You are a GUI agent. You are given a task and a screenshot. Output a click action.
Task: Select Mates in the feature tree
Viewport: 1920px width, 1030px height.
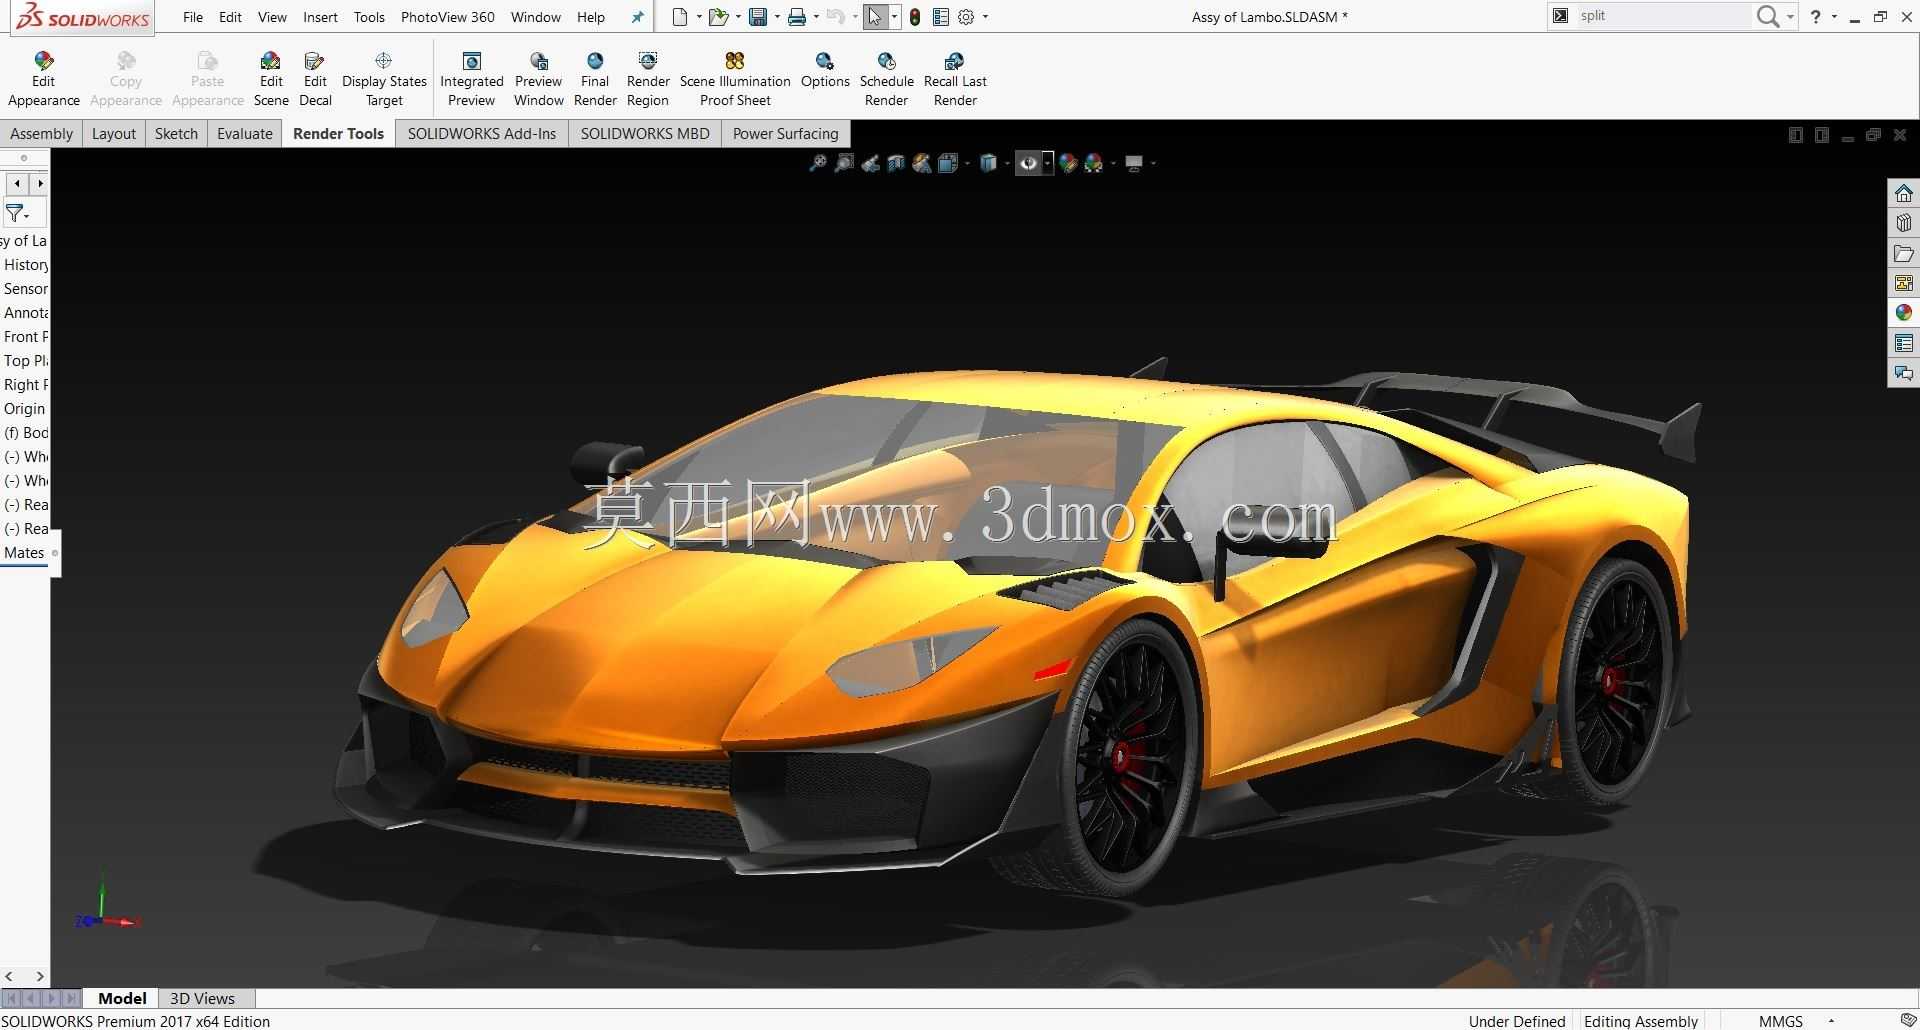point(24,553)
